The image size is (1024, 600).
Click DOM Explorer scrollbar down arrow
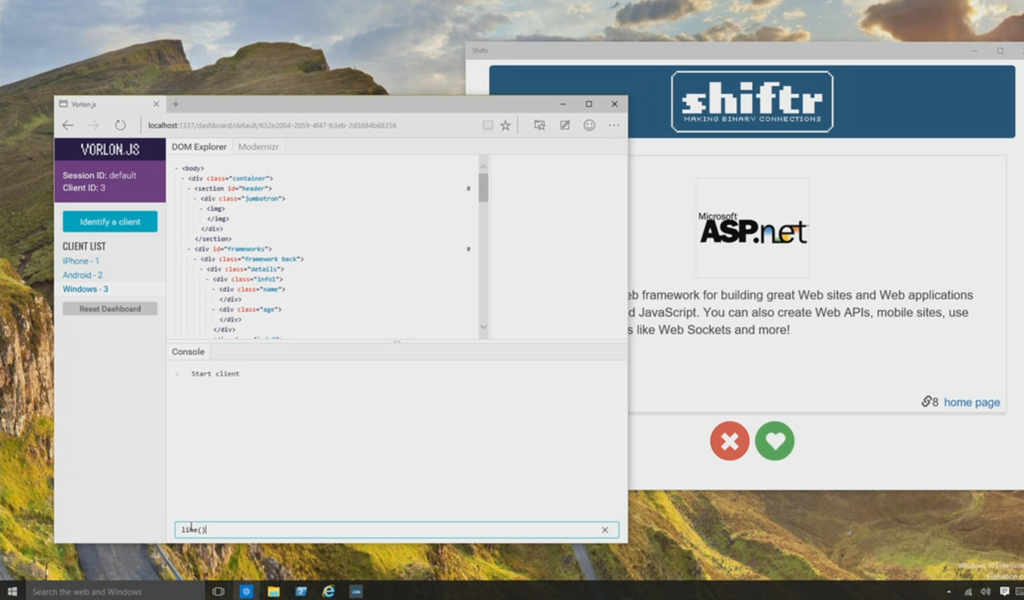click(x=483, y=327)
